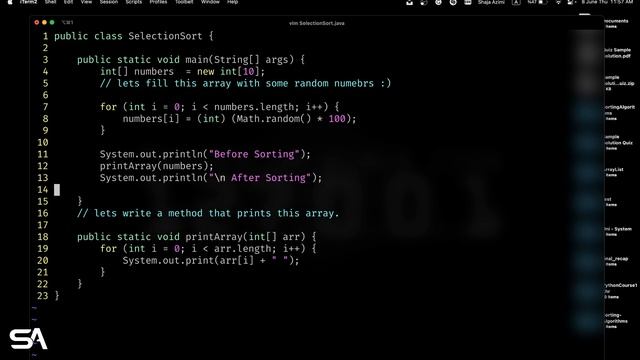640x360 pixels.
Task: Click the main(String[] args) method declaration
Action: pos(191,60)
